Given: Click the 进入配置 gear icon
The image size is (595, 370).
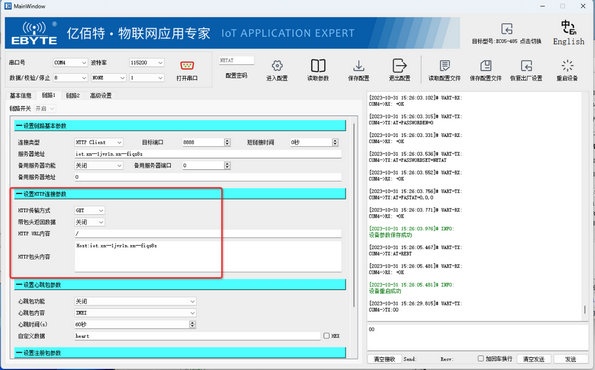Looking at the screenshot, I should point(277,66).
